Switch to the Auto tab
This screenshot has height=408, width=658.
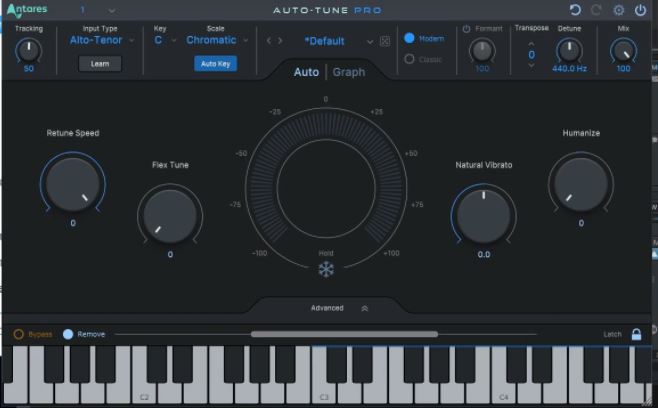point(306,72)
